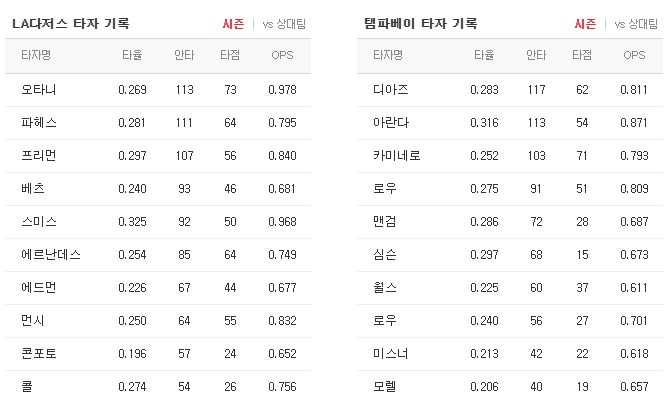The image size is (666, 406).
Task: Select 시즌 tab in LA다저스 table
Action: pos(233,24)
